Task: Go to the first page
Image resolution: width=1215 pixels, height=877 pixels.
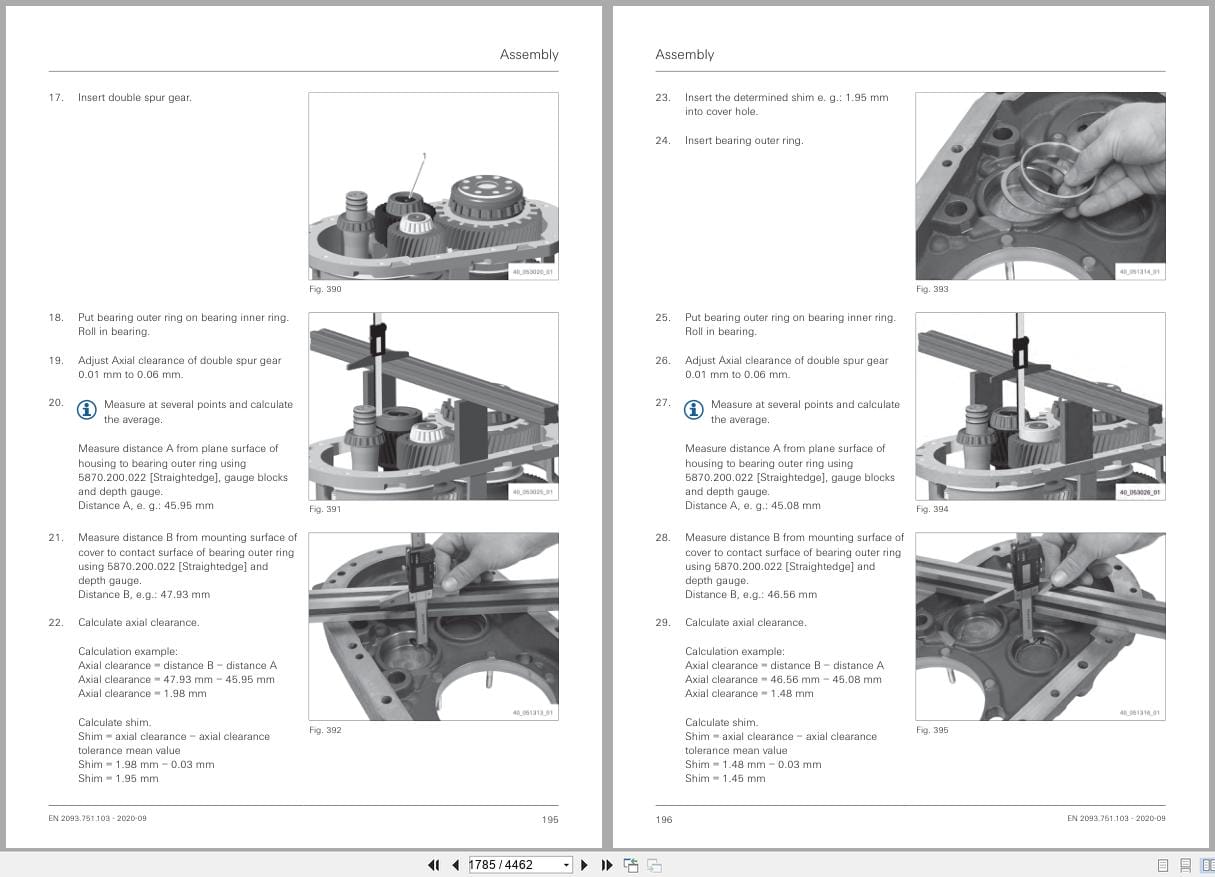Action: click(433, 865)
